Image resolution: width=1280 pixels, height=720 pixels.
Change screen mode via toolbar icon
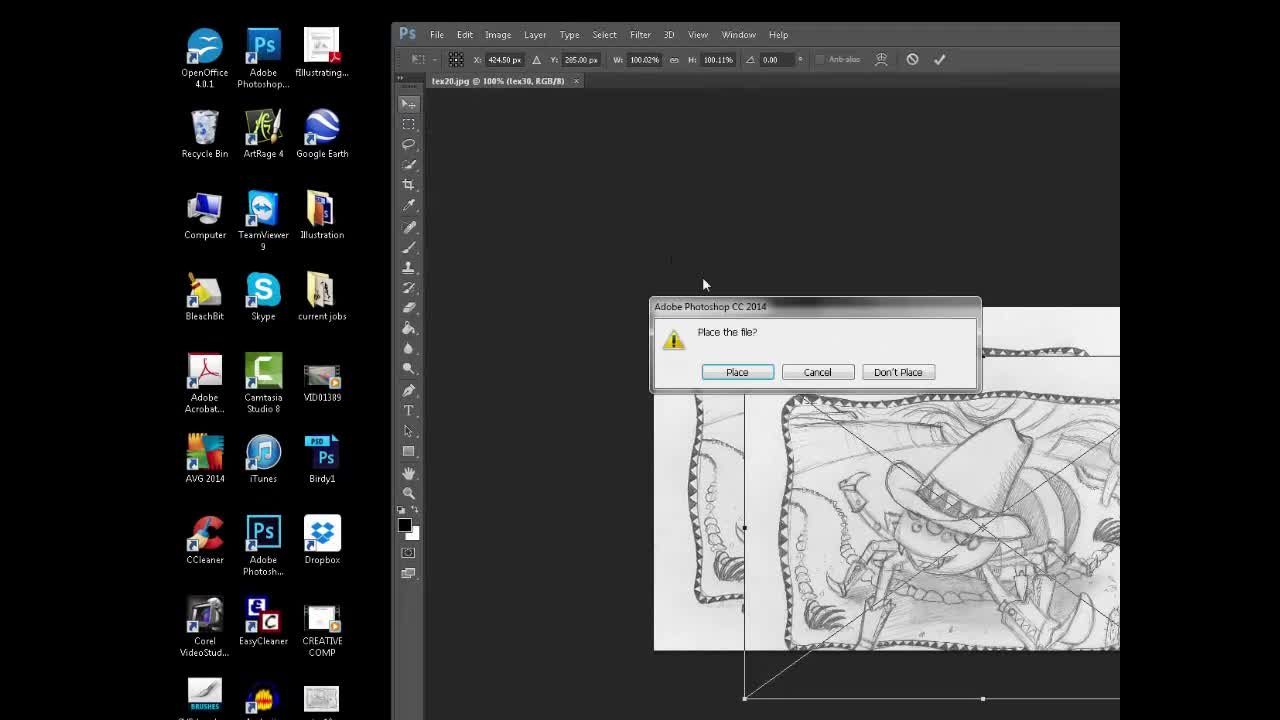pos(408,573)
